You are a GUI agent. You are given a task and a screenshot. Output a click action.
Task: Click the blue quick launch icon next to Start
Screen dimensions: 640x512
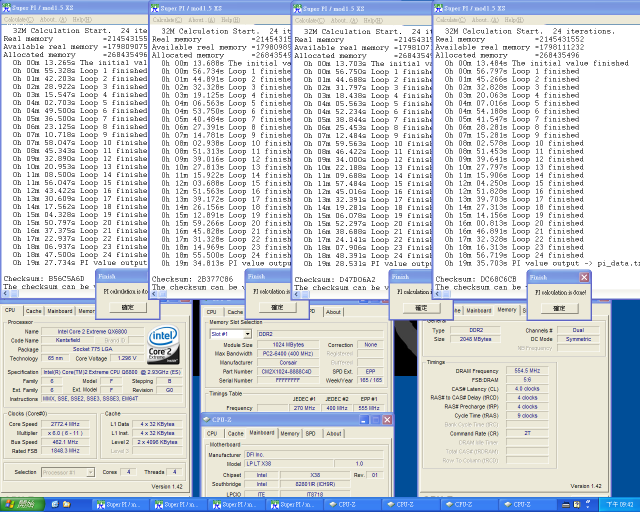(55, 505)
